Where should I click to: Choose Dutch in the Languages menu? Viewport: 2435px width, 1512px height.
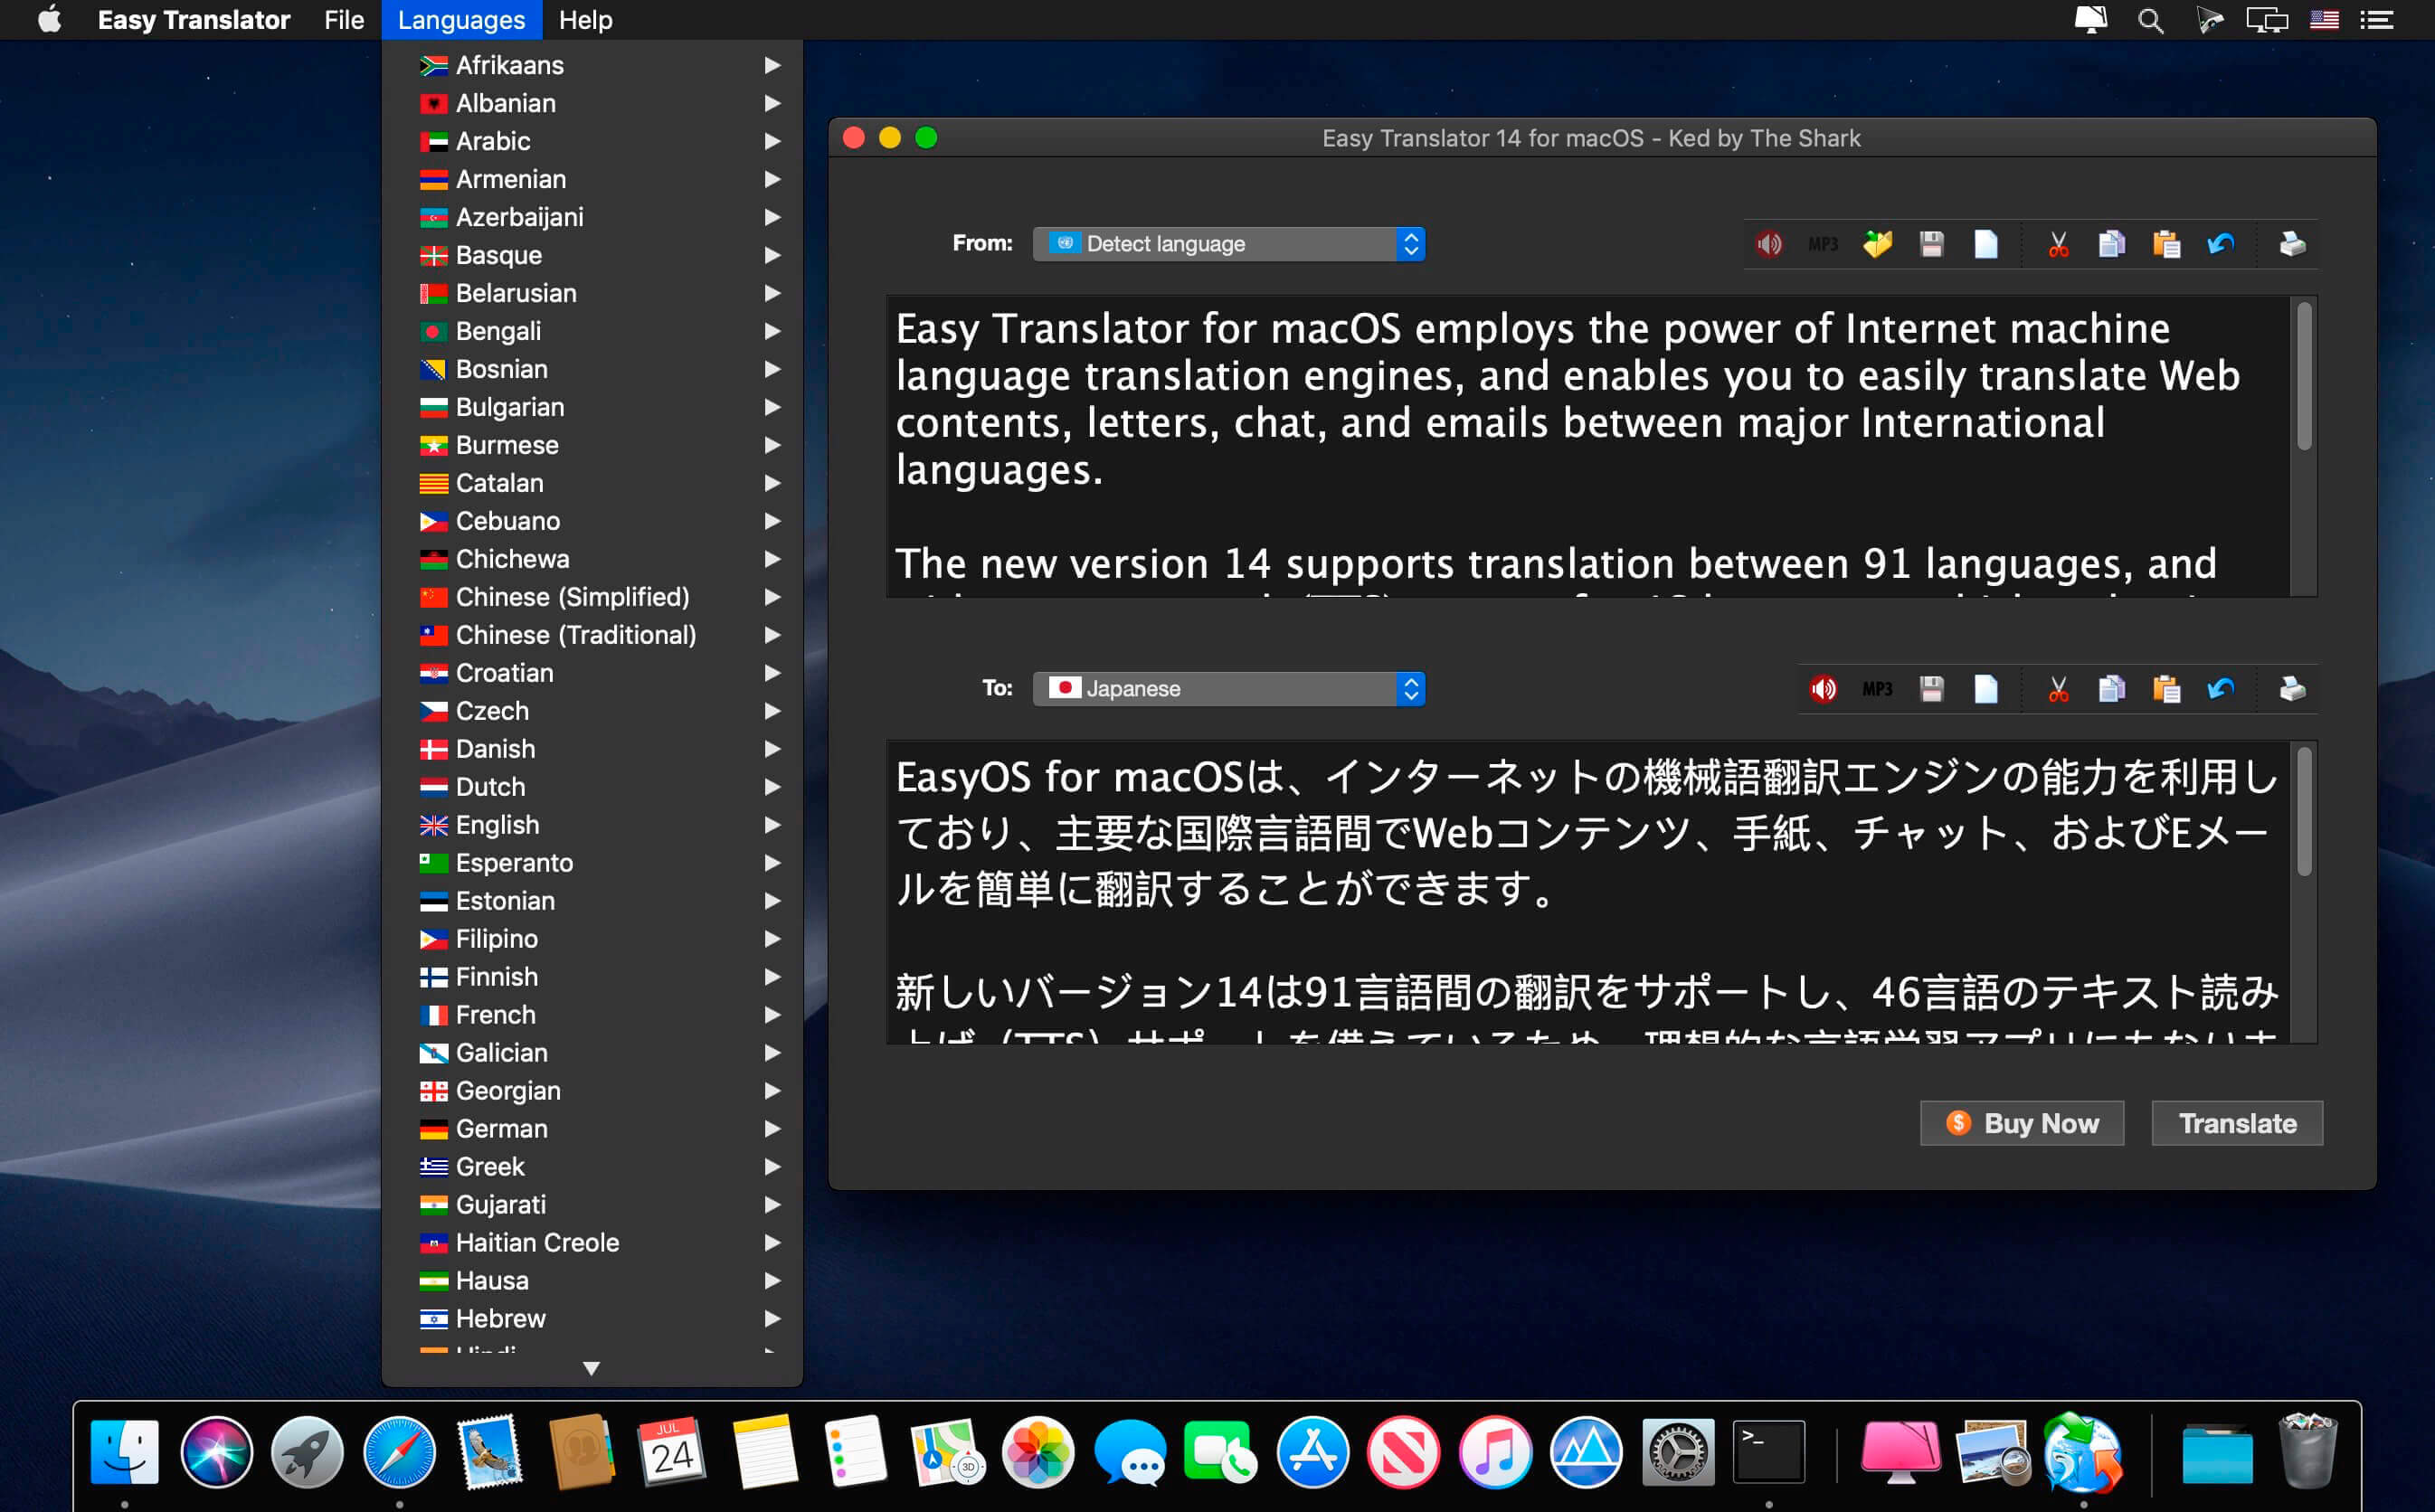click(592, 787)
